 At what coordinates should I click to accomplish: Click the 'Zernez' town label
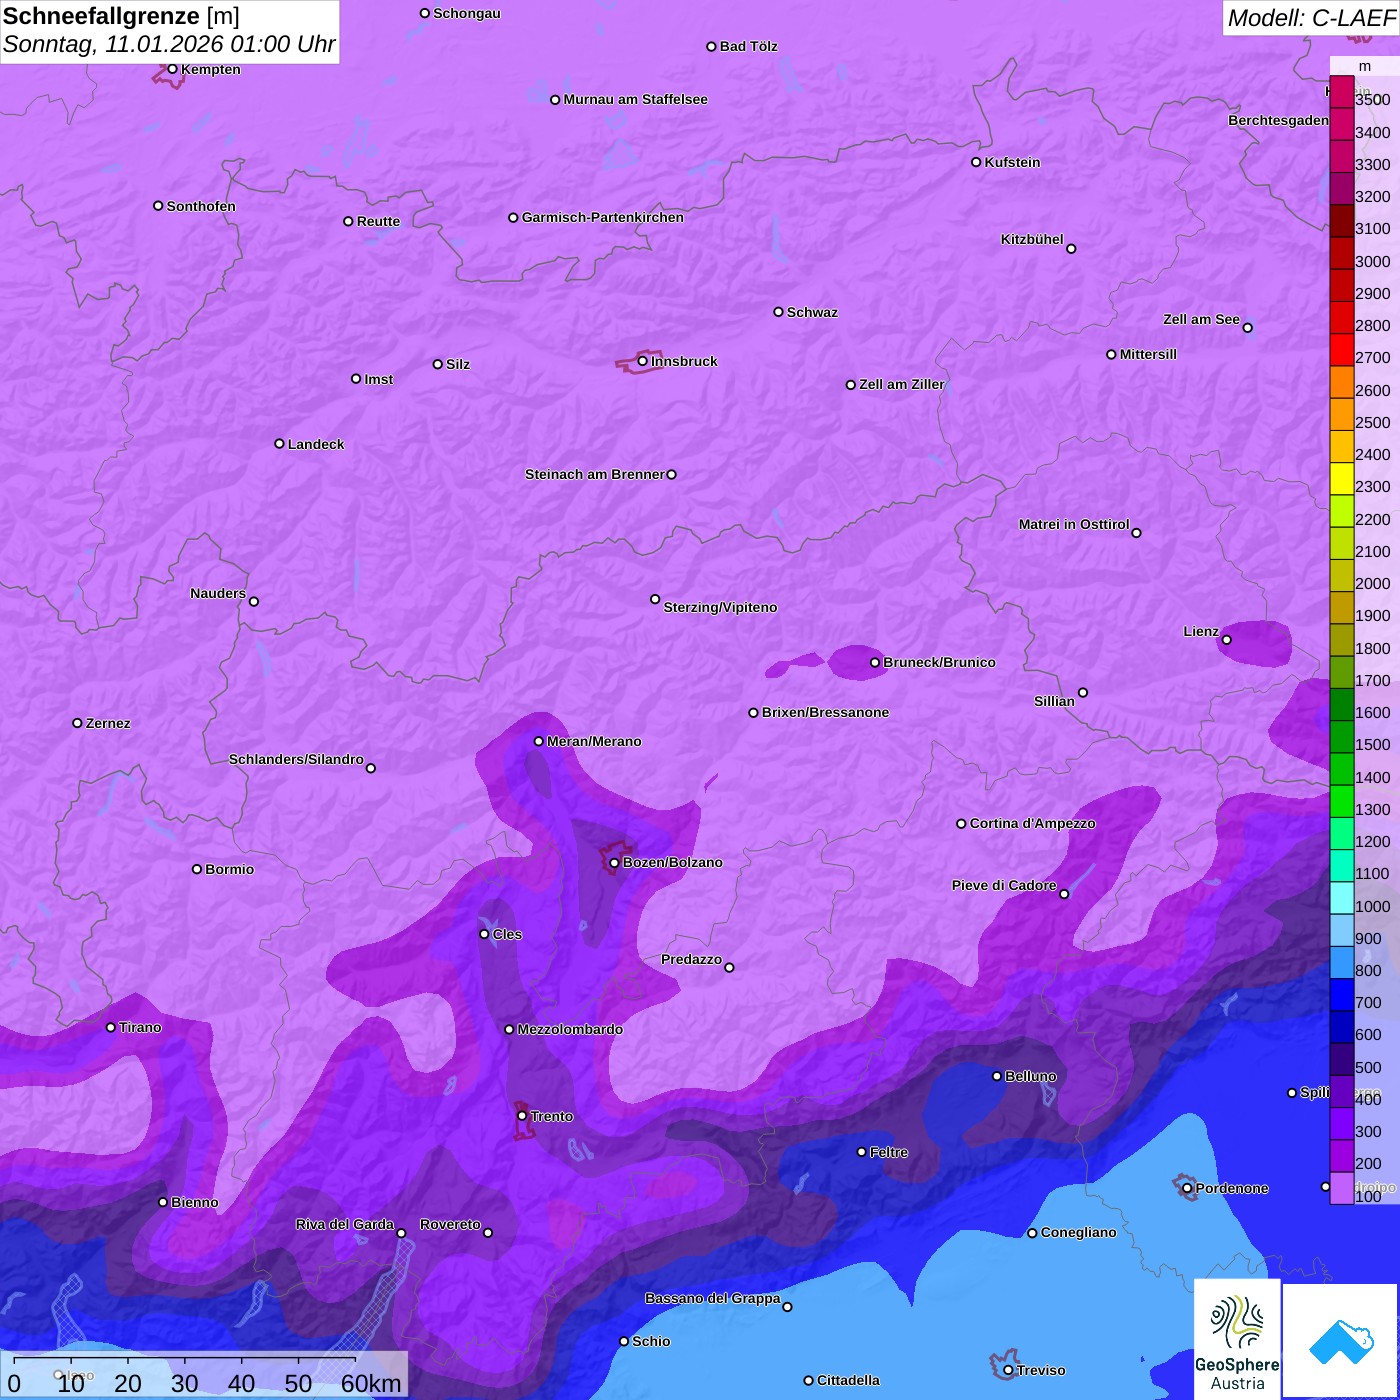pos(108,723)
